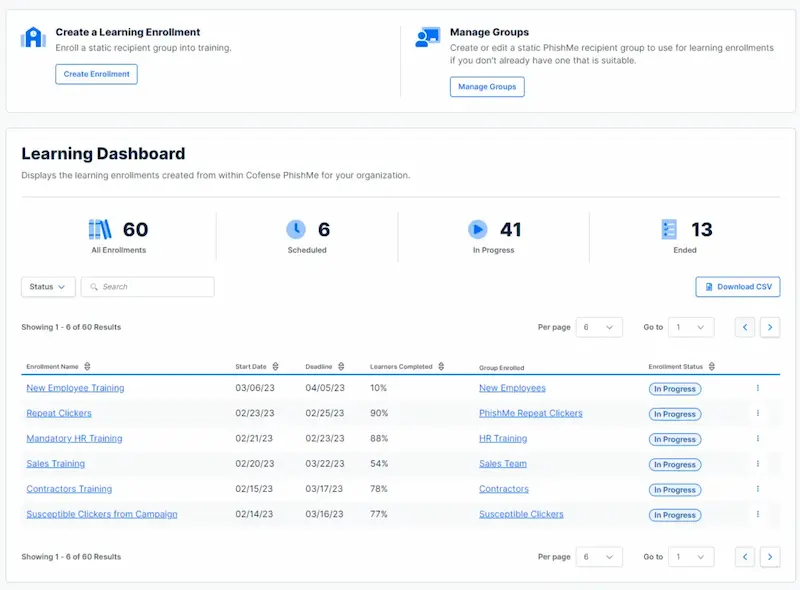Click In Progress badge for New Employee Training

pyautogui.click(x=675, y=389)
